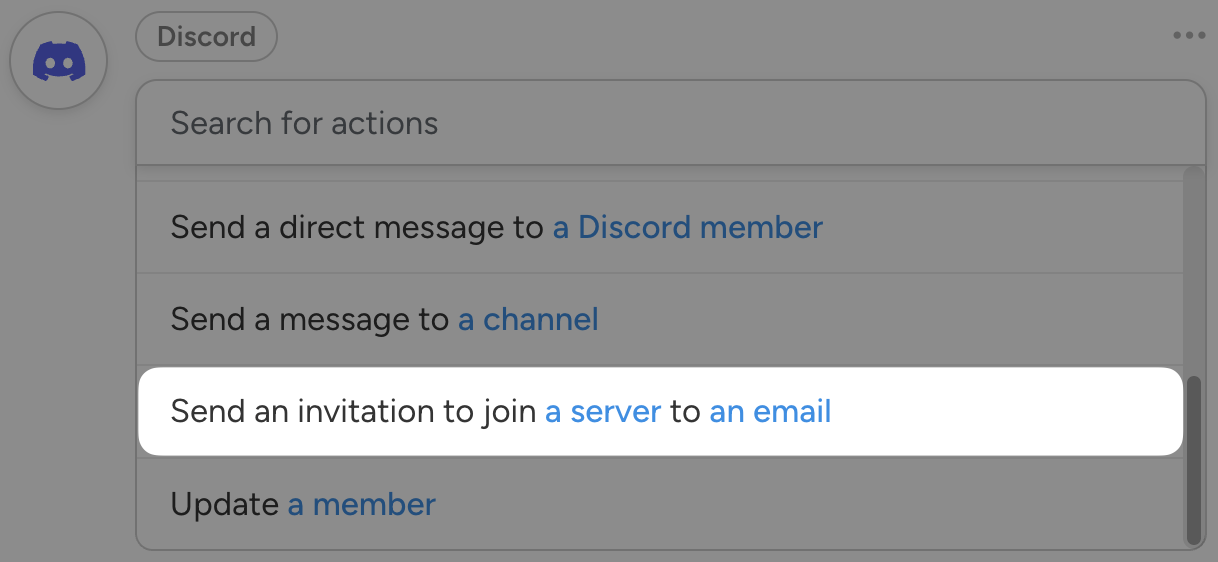Click blank row area right of 'a member'
1218x562 pixels.
pos(800,504)
